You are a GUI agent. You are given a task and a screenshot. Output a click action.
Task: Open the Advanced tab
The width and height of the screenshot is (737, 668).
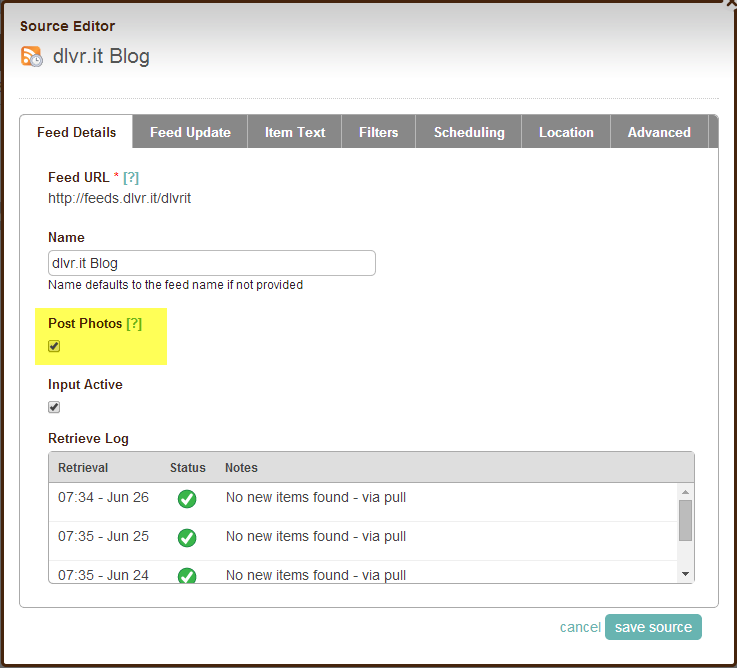click(659, 132)
